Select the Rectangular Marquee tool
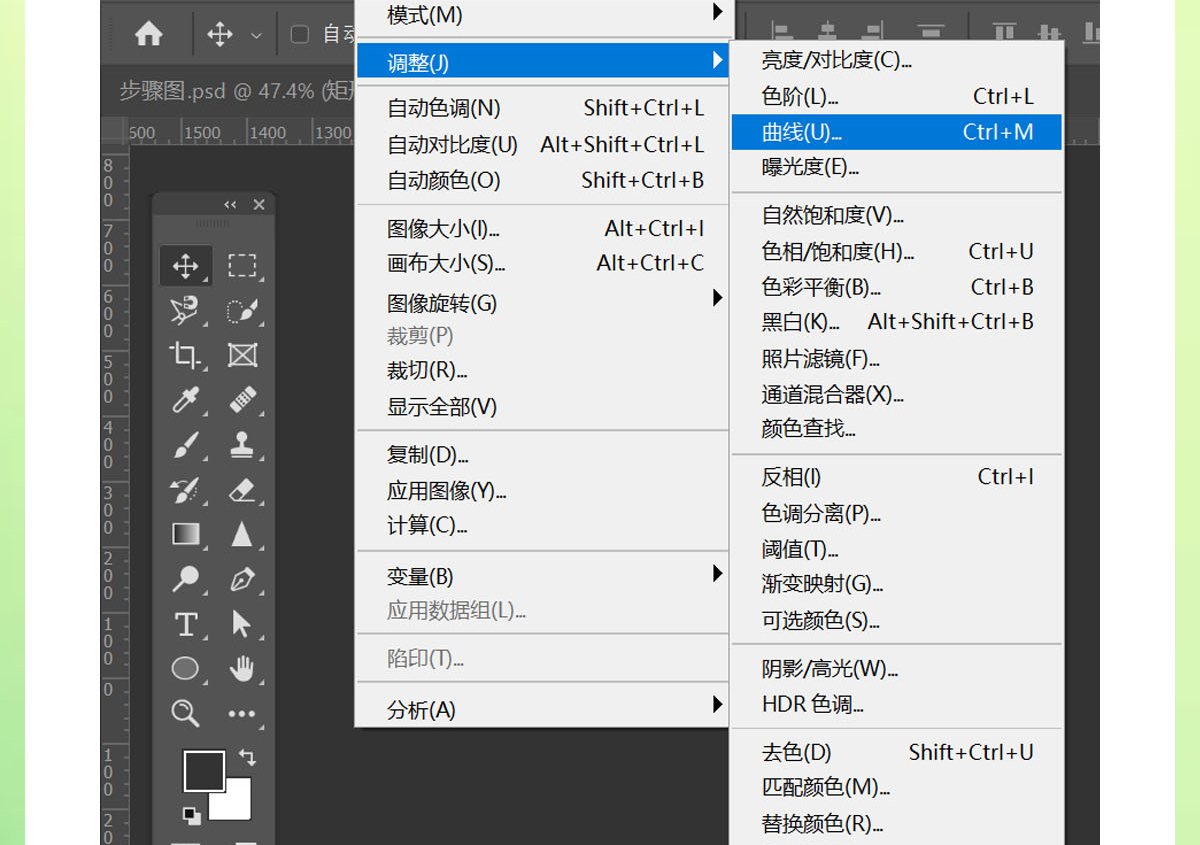 241,265
